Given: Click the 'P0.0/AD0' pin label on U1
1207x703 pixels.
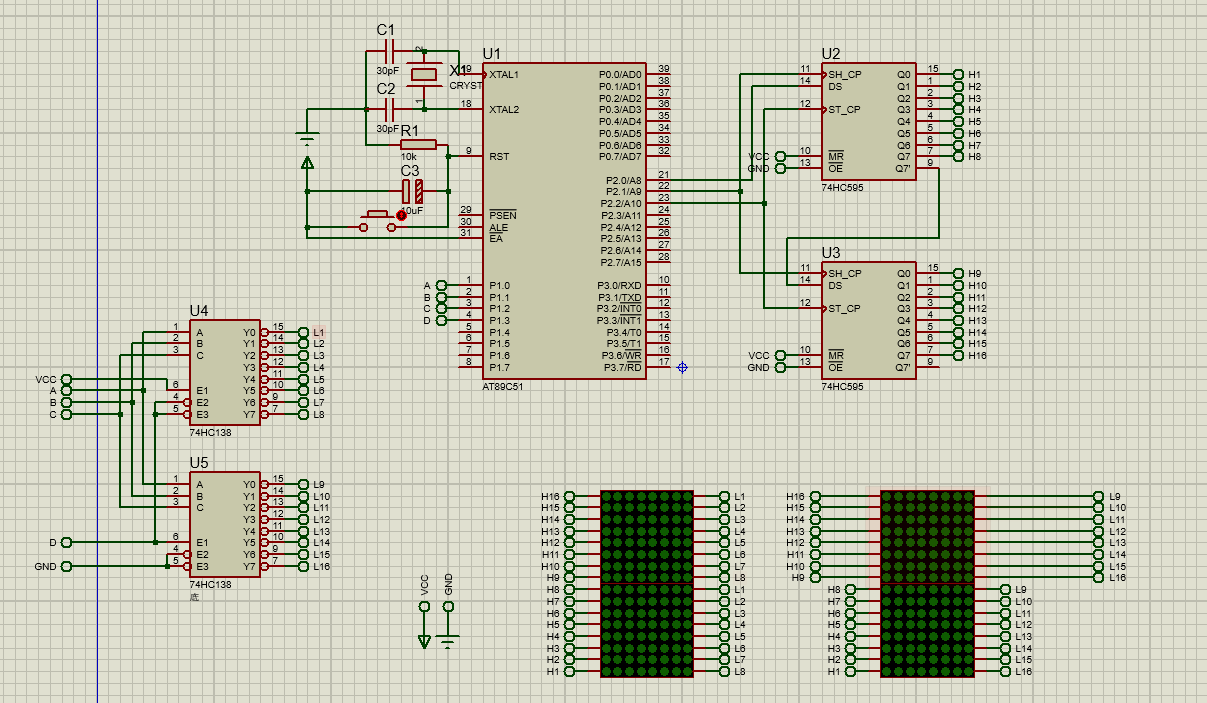Looking at the screenshot, I should pos(620,75).
